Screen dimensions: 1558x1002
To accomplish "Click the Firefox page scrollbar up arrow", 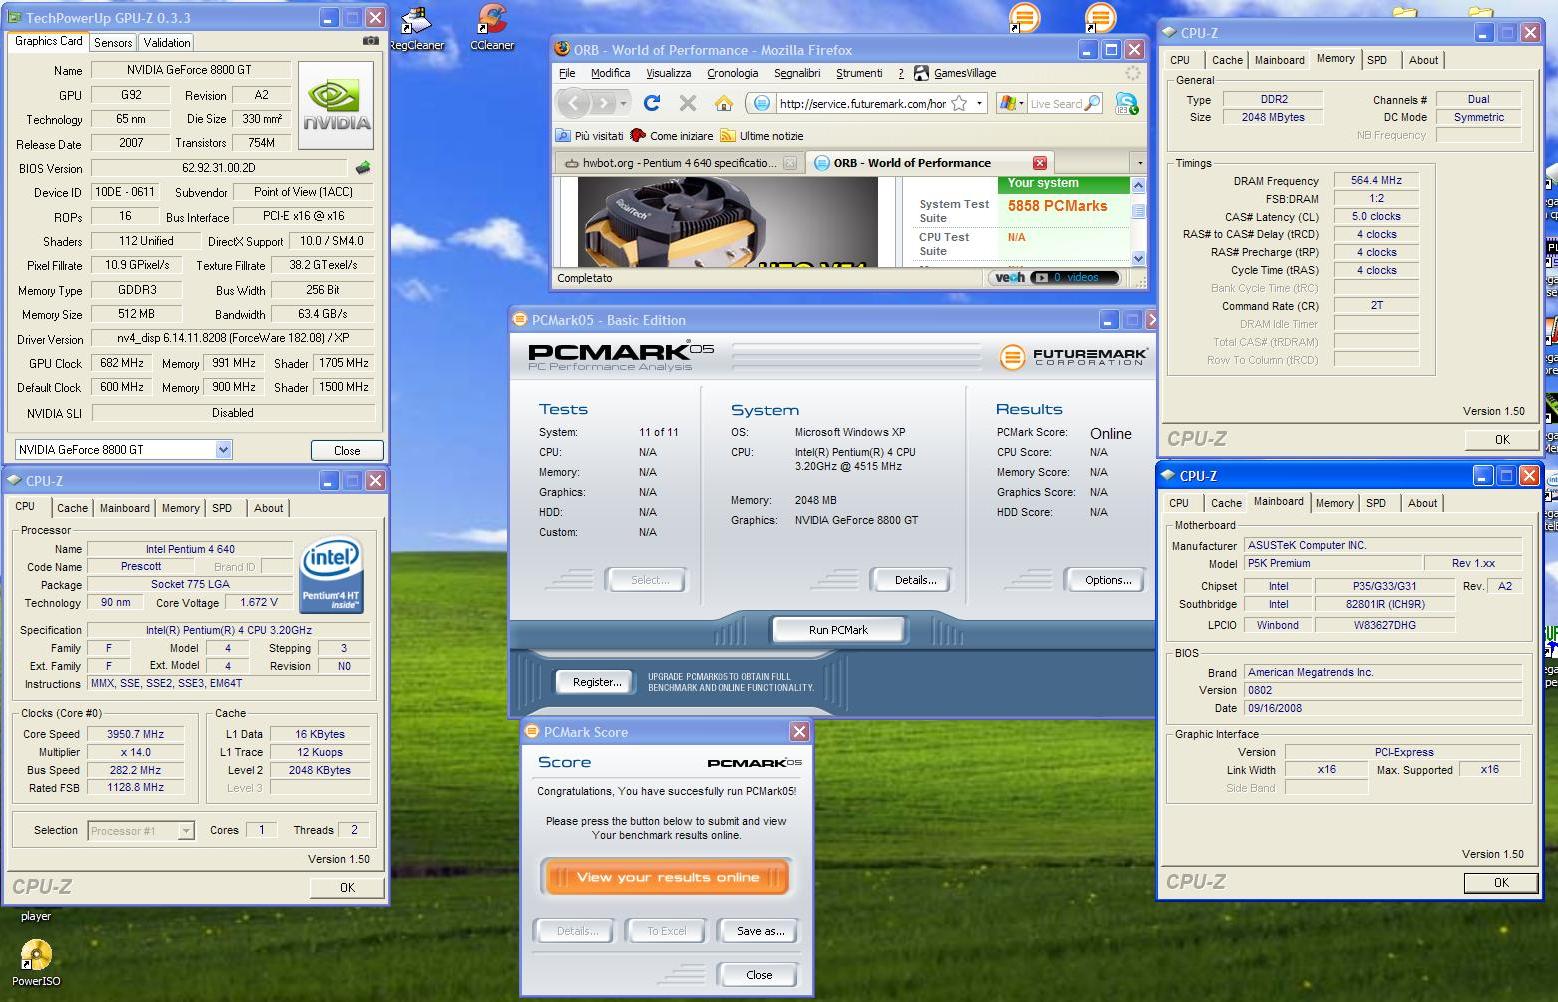I will pos(1138,186).
